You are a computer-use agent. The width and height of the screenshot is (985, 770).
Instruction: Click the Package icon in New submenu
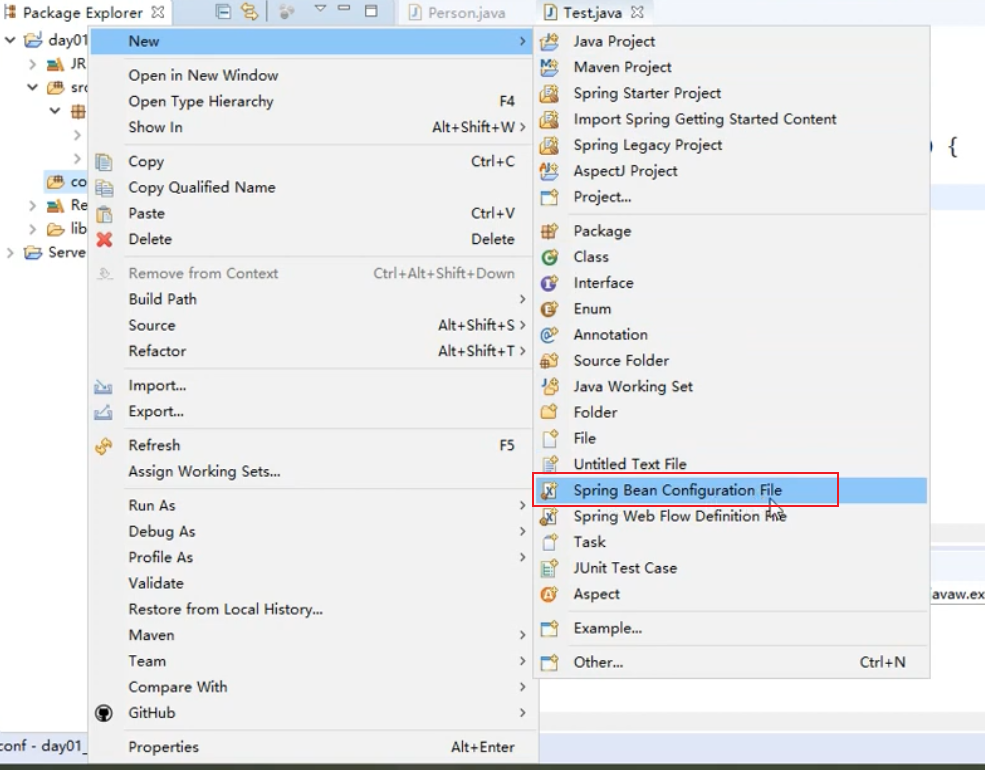[549, 231]
